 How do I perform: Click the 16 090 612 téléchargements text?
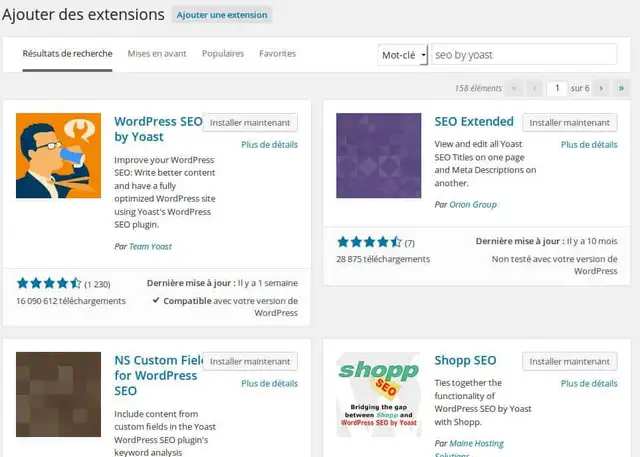[71, 301]
